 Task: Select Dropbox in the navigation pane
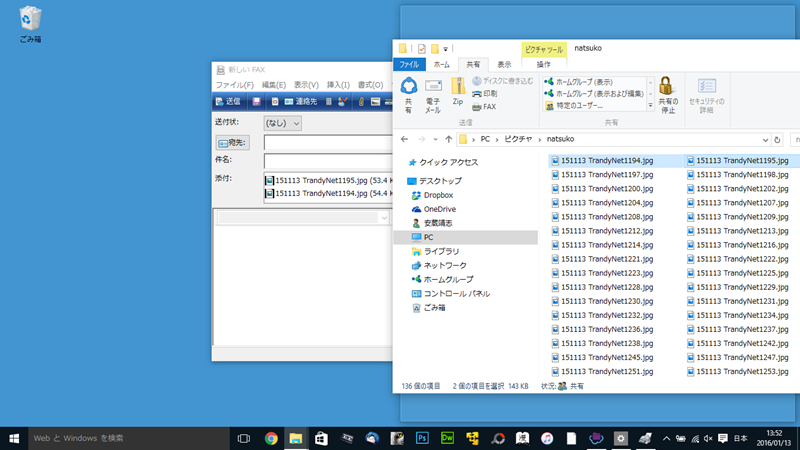click(x=438, y=195)
